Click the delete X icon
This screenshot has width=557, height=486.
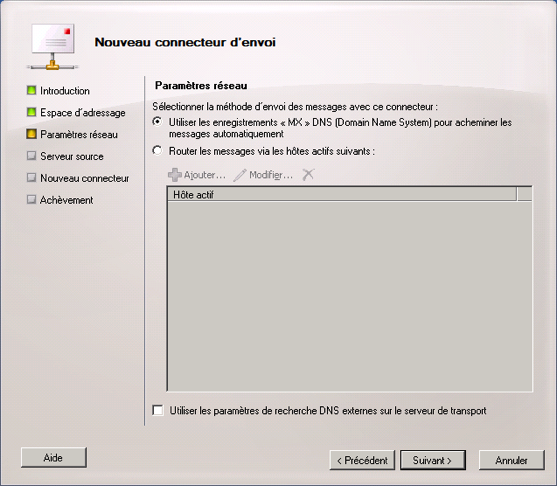click(x=308, y=174)
